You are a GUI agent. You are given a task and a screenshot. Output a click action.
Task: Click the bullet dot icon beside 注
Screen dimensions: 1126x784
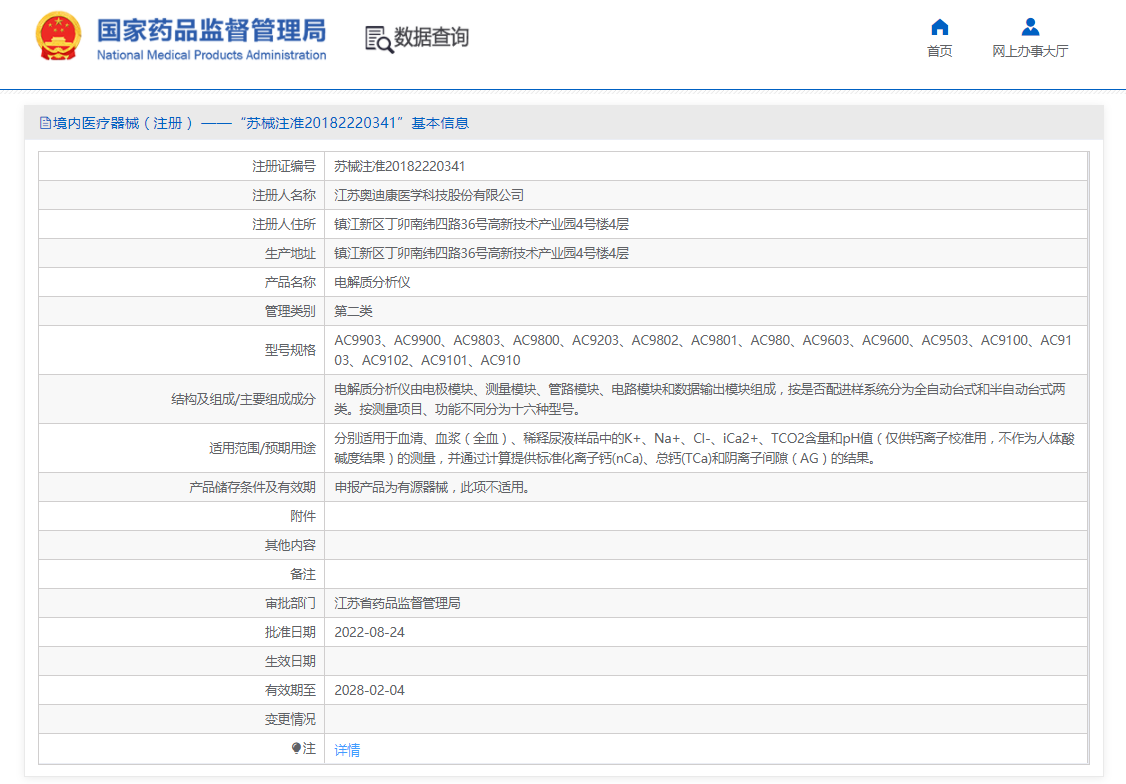[x=296, y=748]
